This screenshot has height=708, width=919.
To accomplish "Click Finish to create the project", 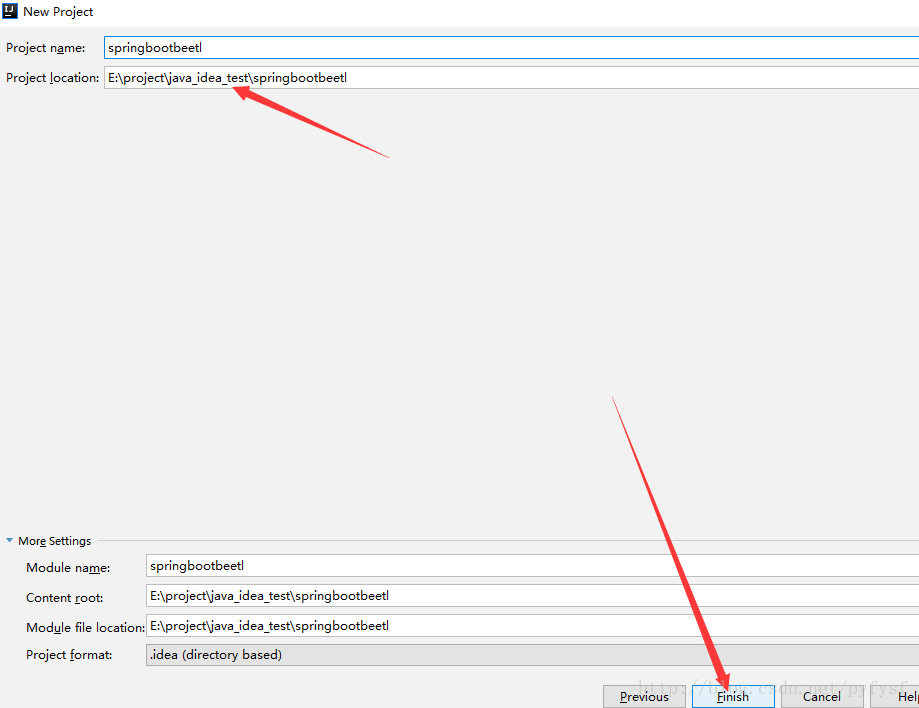I will 733,696.
